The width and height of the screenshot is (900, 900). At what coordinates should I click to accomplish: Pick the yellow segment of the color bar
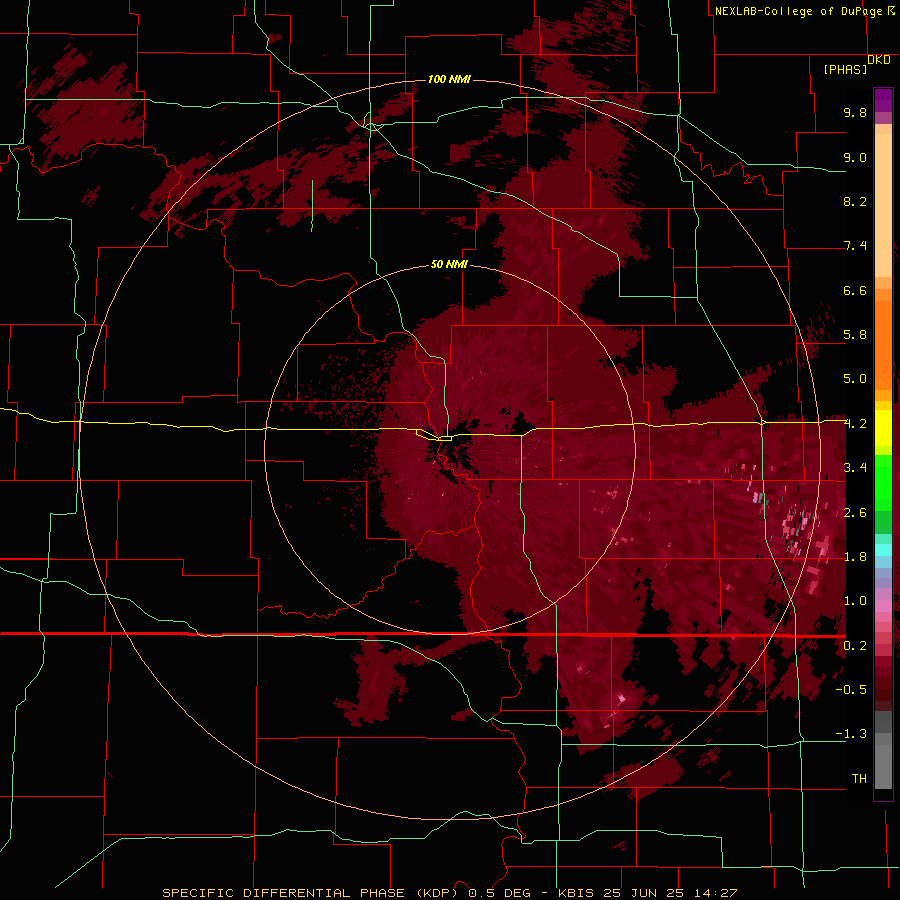[883, 428]
